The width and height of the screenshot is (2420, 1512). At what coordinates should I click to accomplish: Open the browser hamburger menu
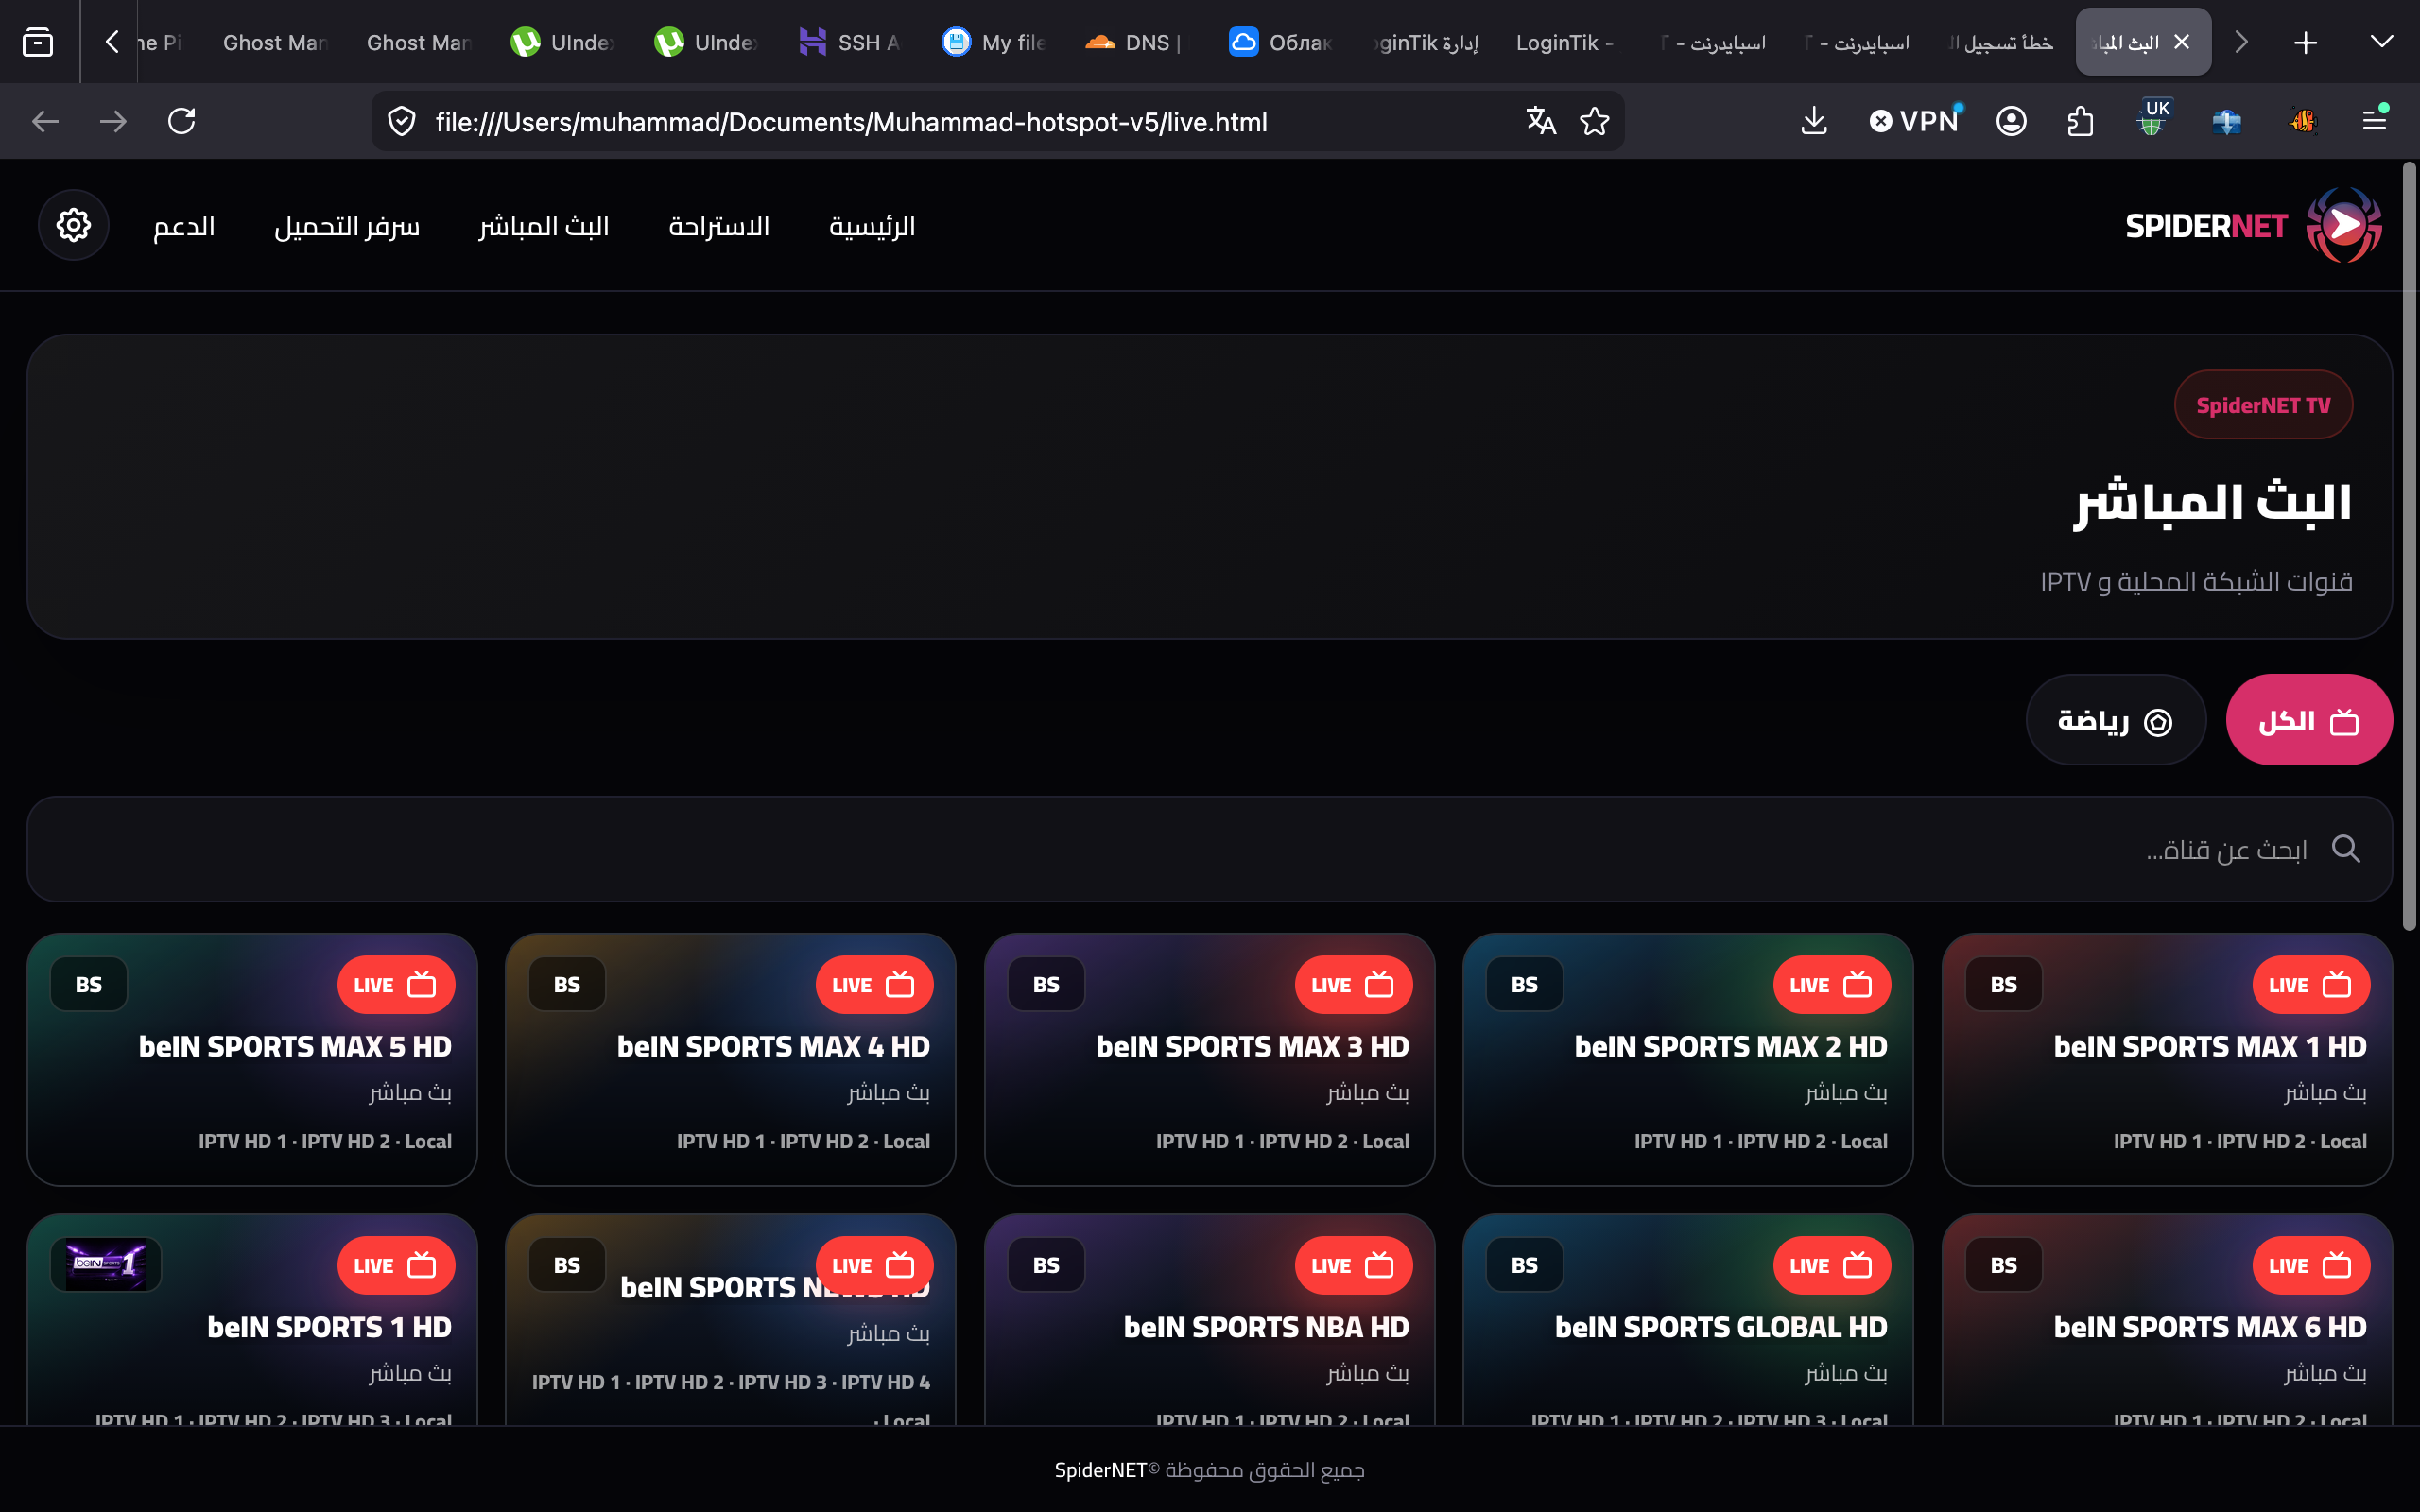[2375, 121]
